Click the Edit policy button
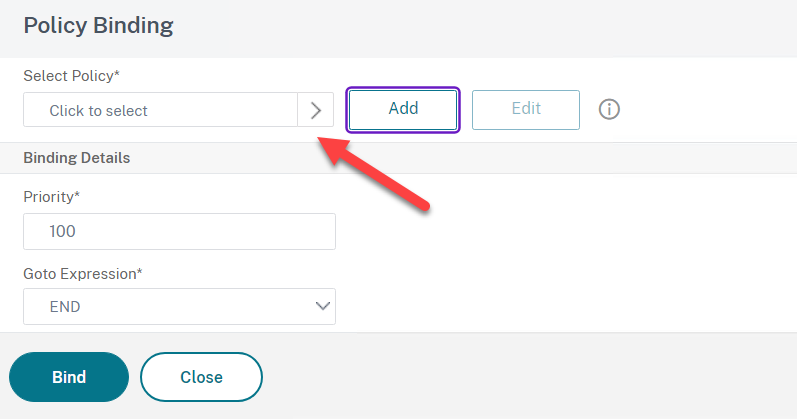This screenshot has width=797, height=419. click(526, 110)
